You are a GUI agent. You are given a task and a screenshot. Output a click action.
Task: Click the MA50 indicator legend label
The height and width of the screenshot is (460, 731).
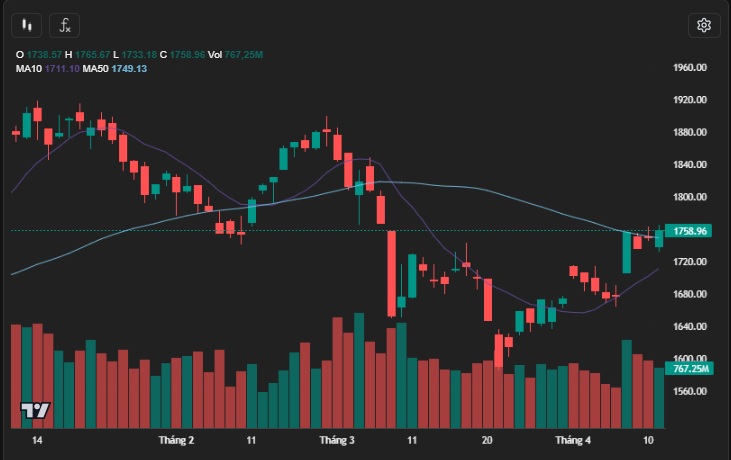tap(95, 68)
